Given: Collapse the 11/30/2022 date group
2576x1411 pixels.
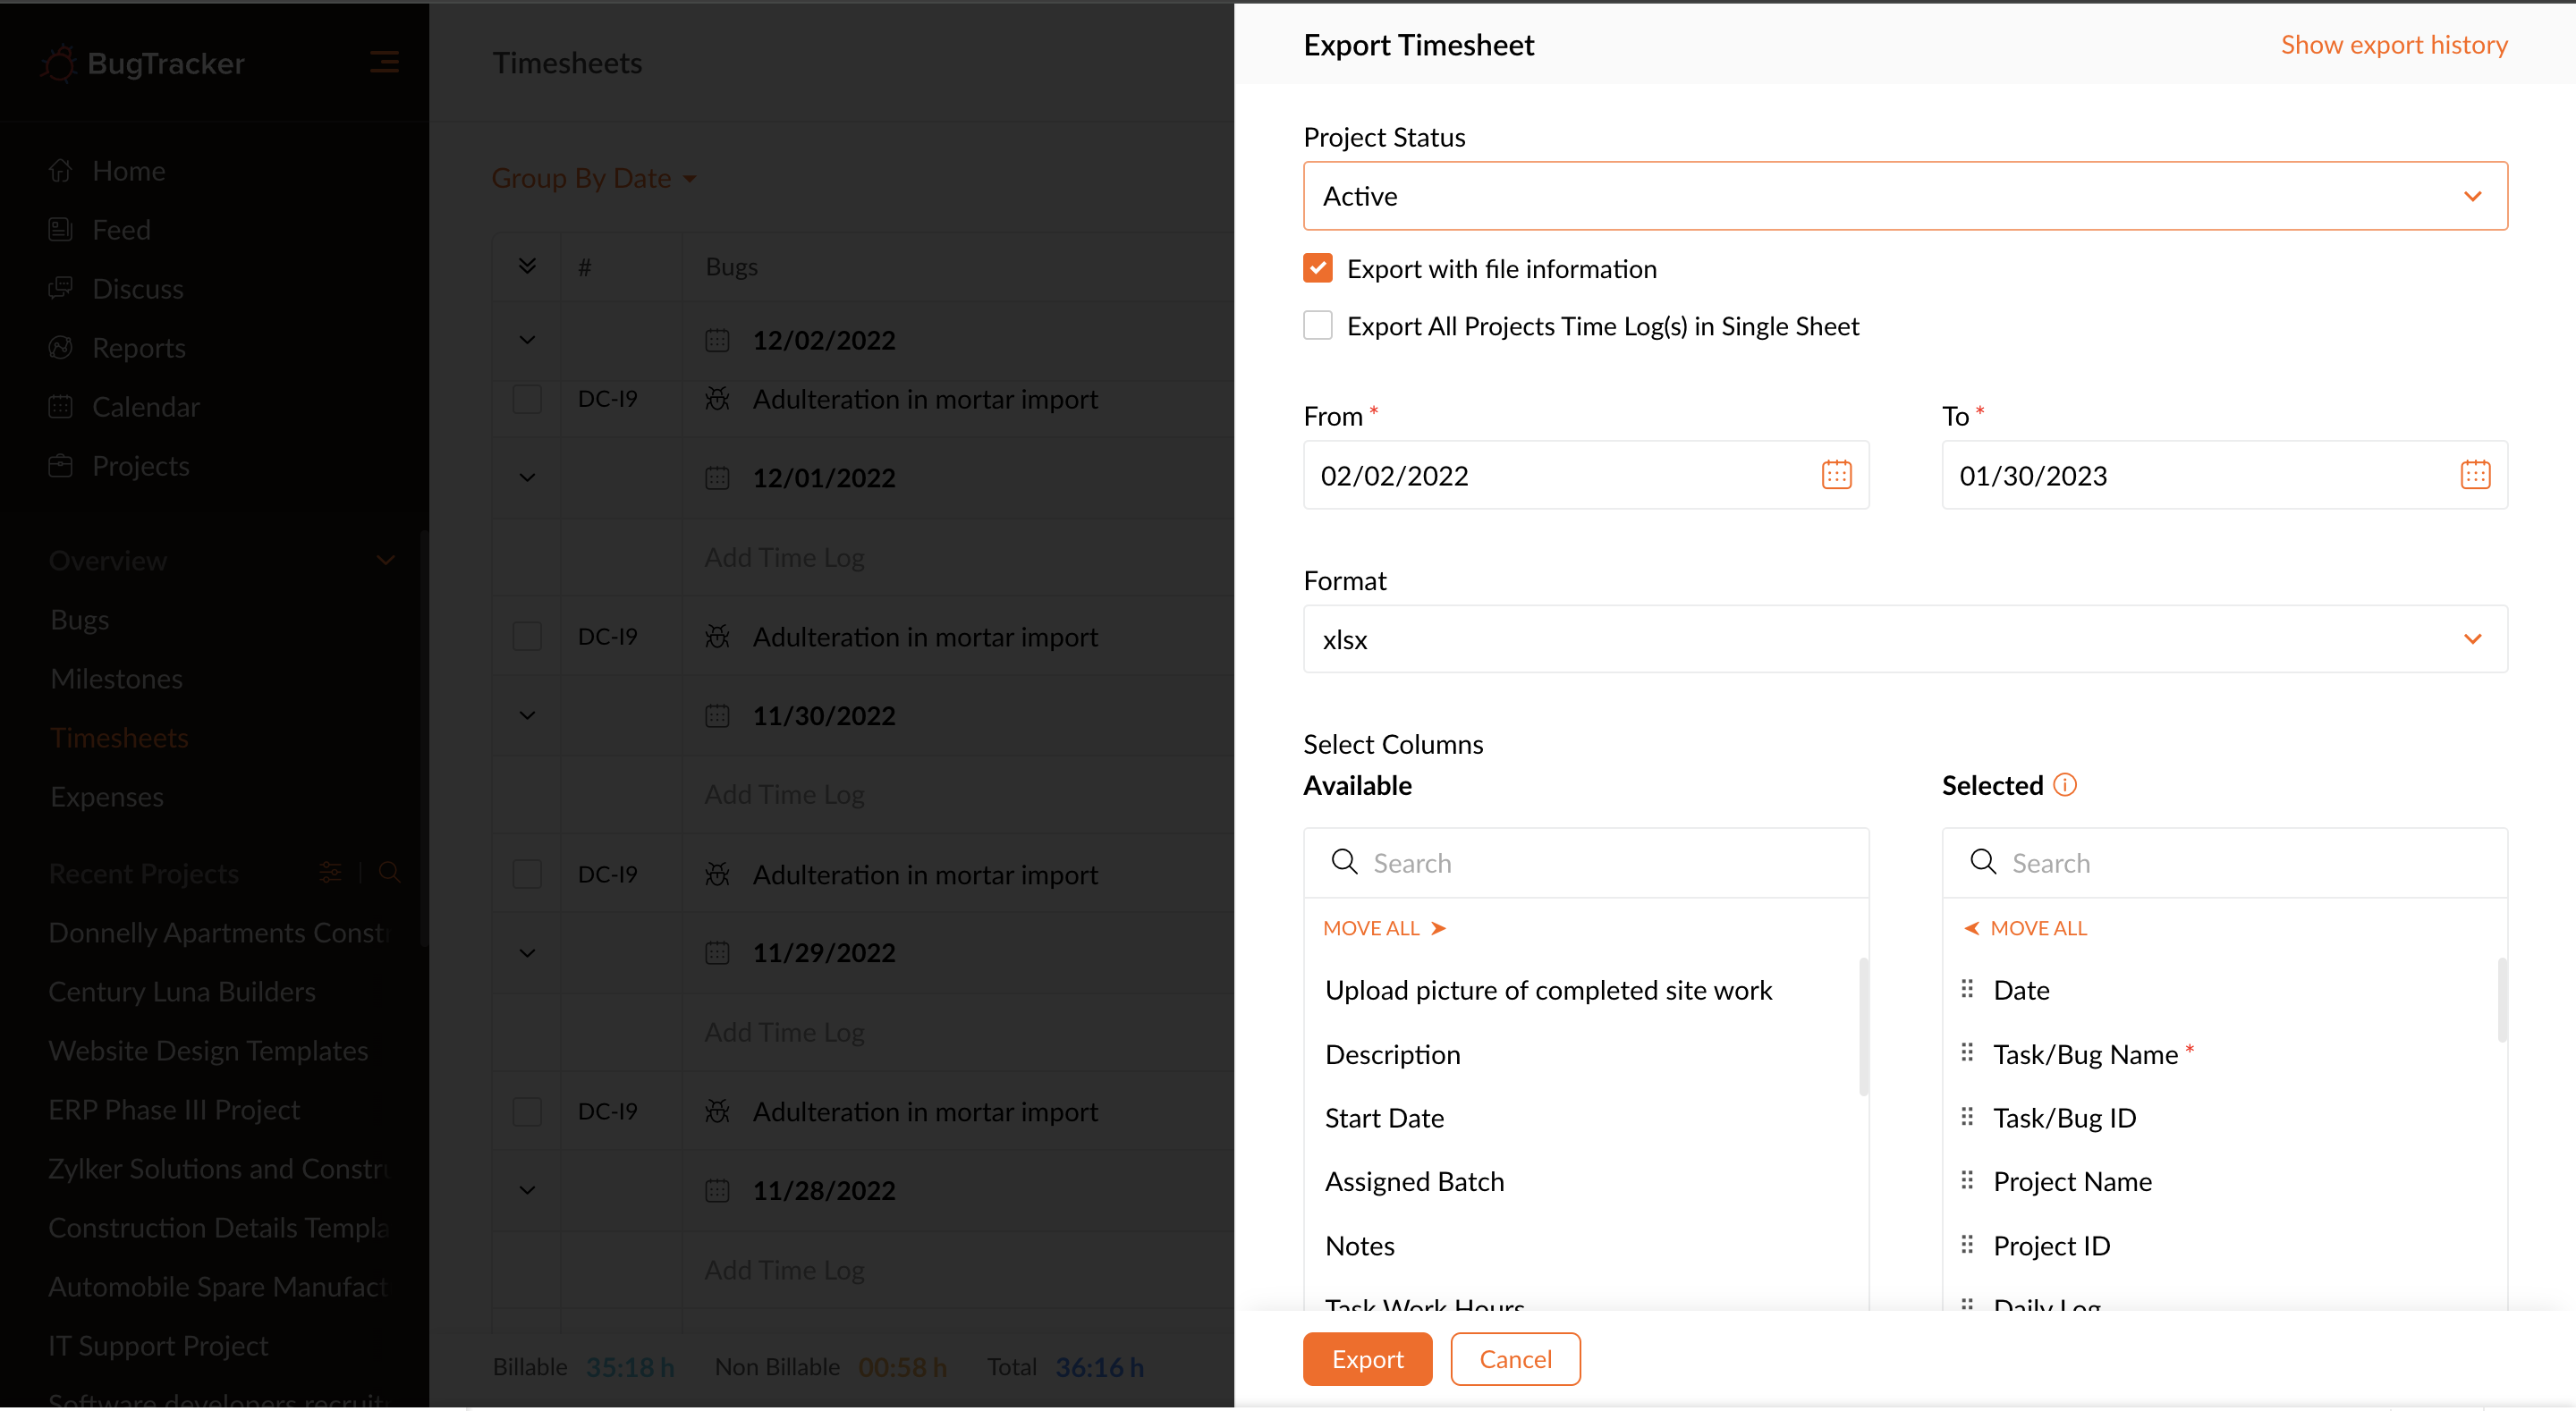Looking at the screenshot, I should coord(527,716).
